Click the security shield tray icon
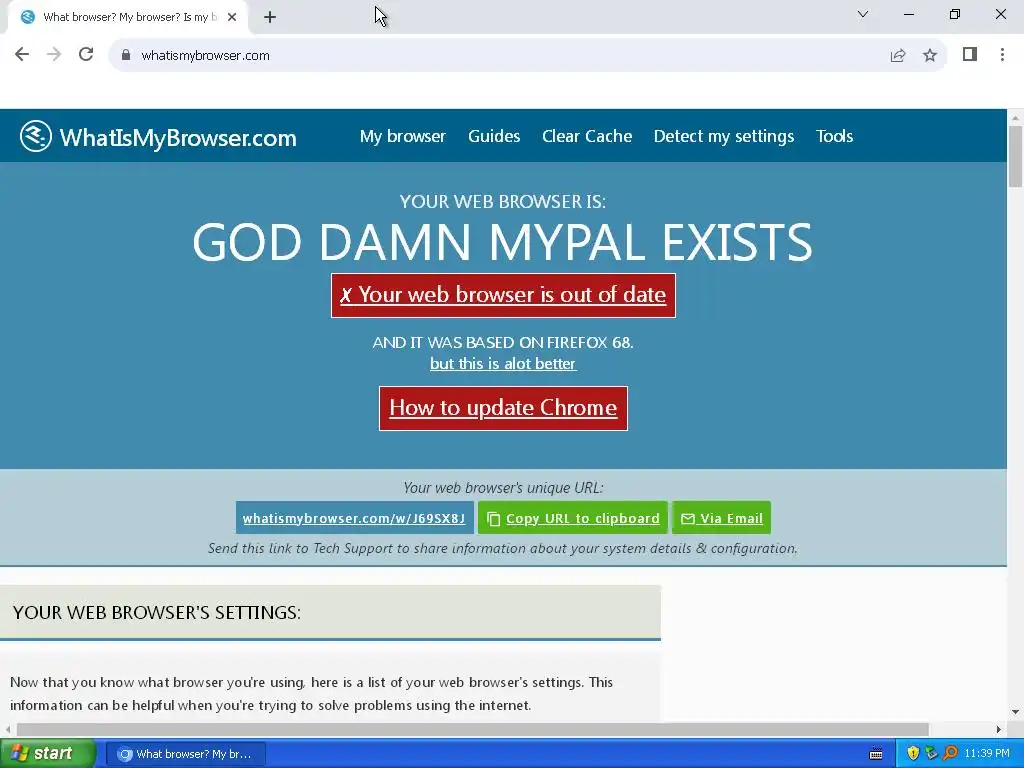This screenshot has width=1024, height=768. [913, 754]
